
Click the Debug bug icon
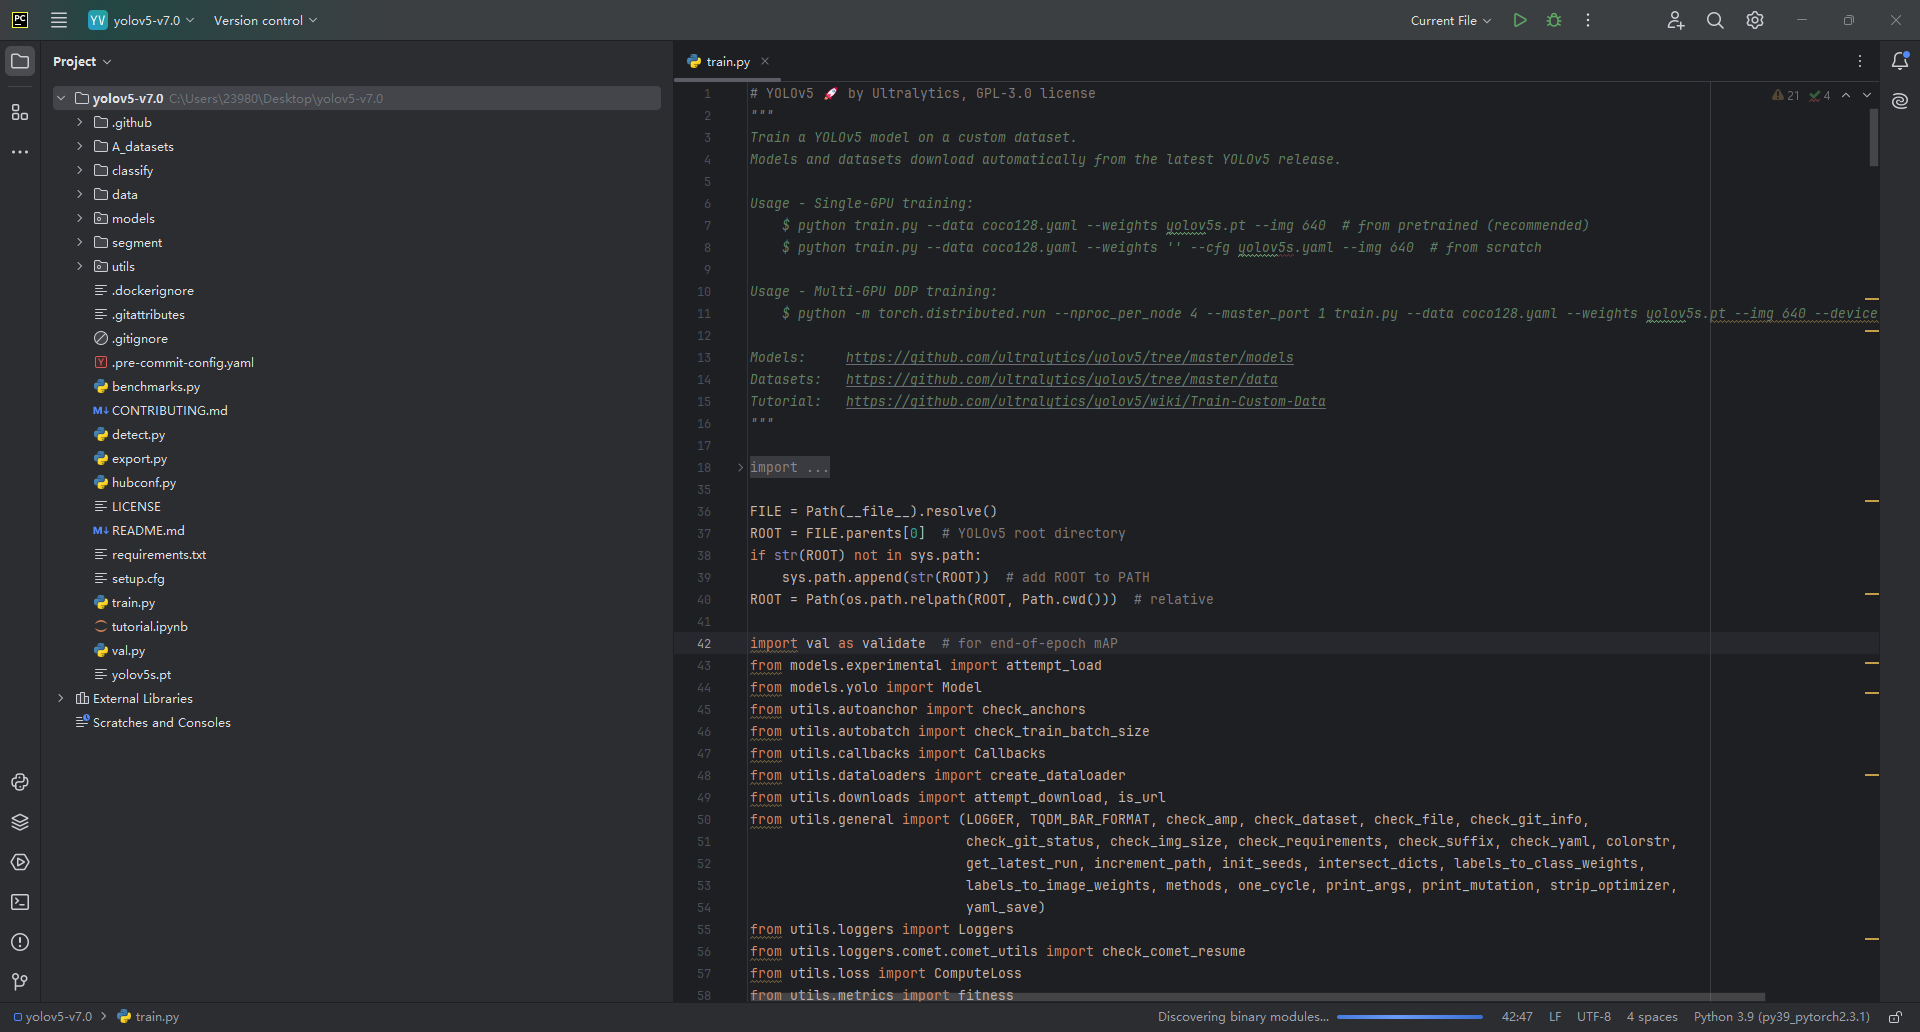(x=1554, y=20)
